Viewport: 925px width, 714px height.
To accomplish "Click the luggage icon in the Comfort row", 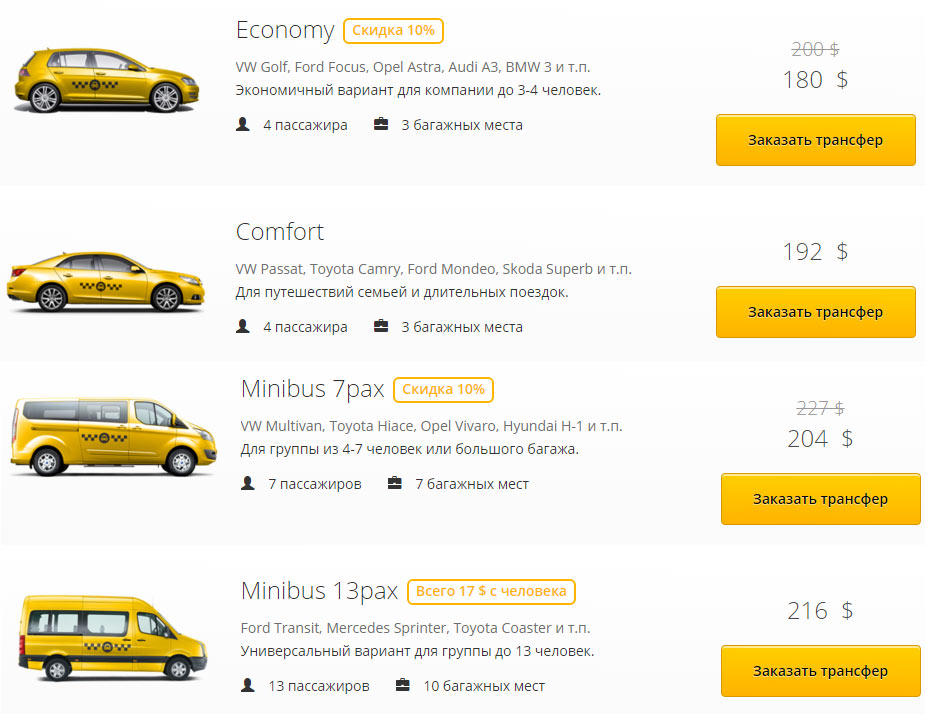I will 381,327.
